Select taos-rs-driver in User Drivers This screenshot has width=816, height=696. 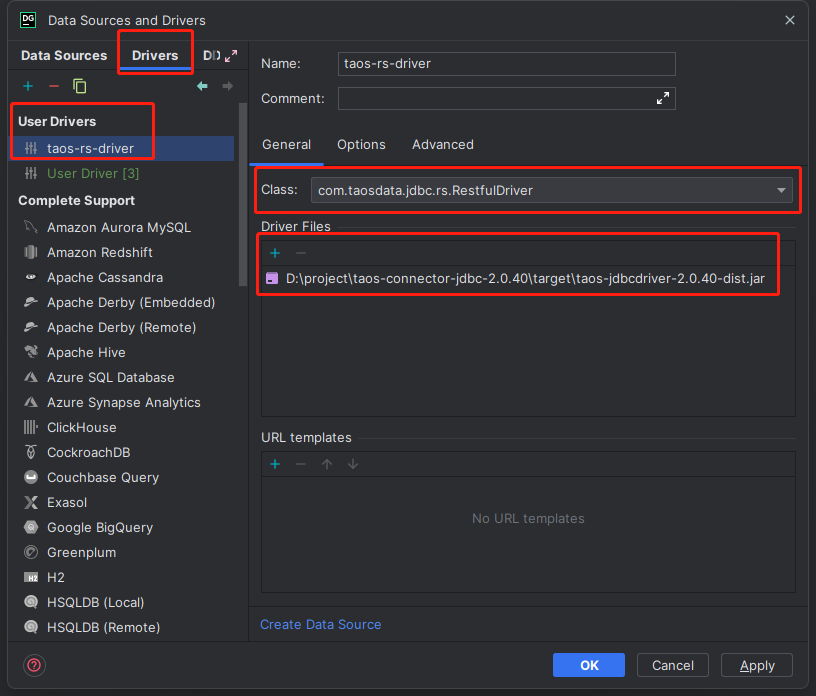click(x=122, y=148)
